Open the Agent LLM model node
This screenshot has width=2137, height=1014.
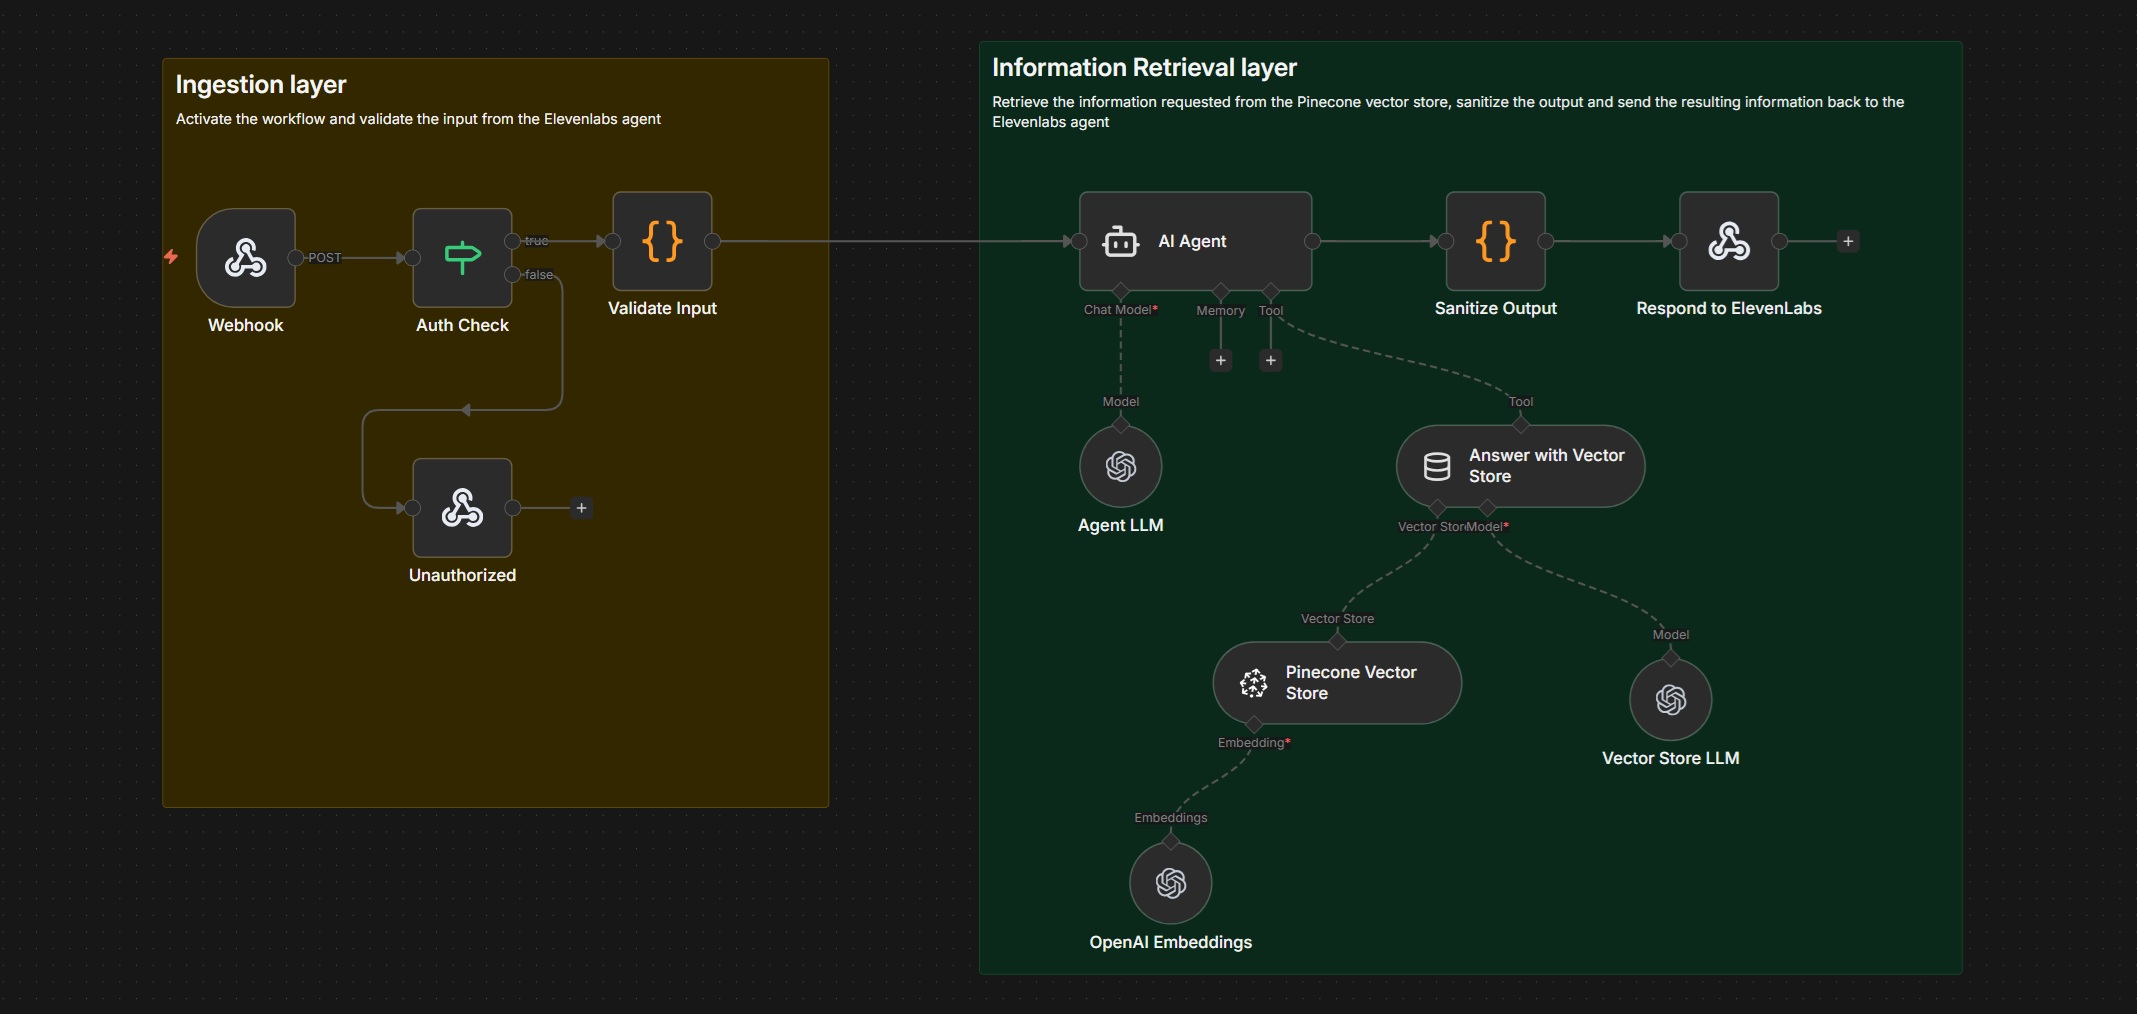[1120, 467]
